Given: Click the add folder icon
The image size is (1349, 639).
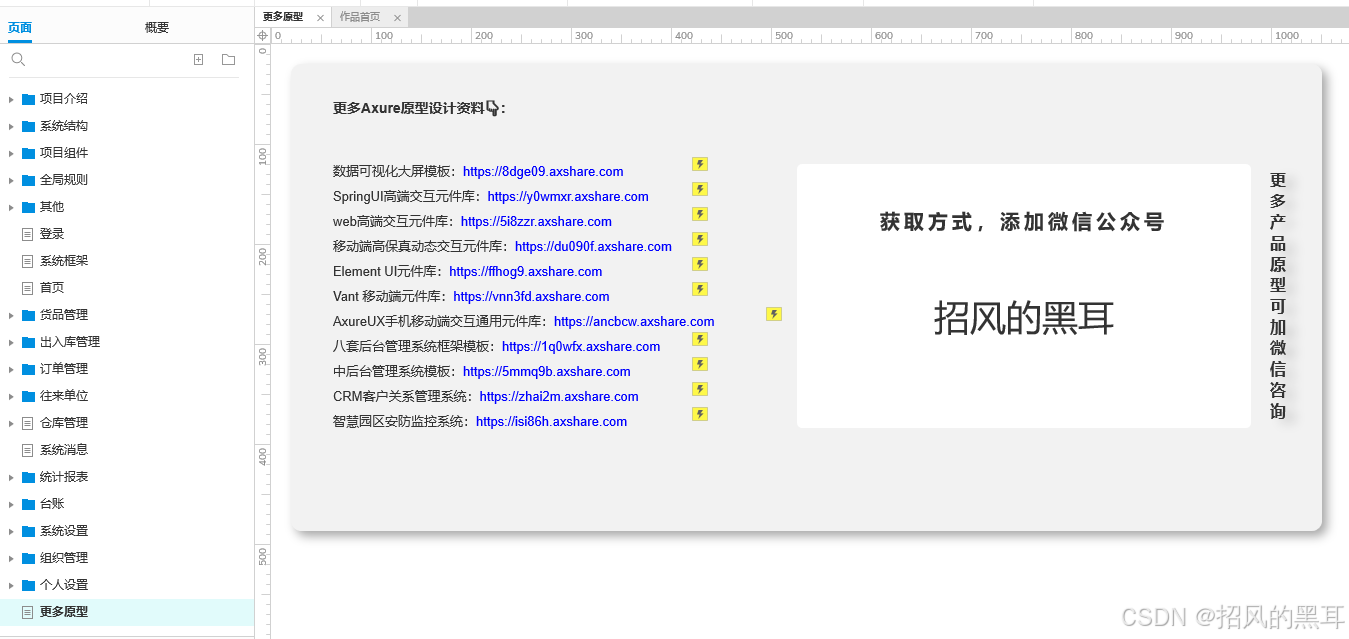Looking at the screenshot, I should tap(228, 60).
